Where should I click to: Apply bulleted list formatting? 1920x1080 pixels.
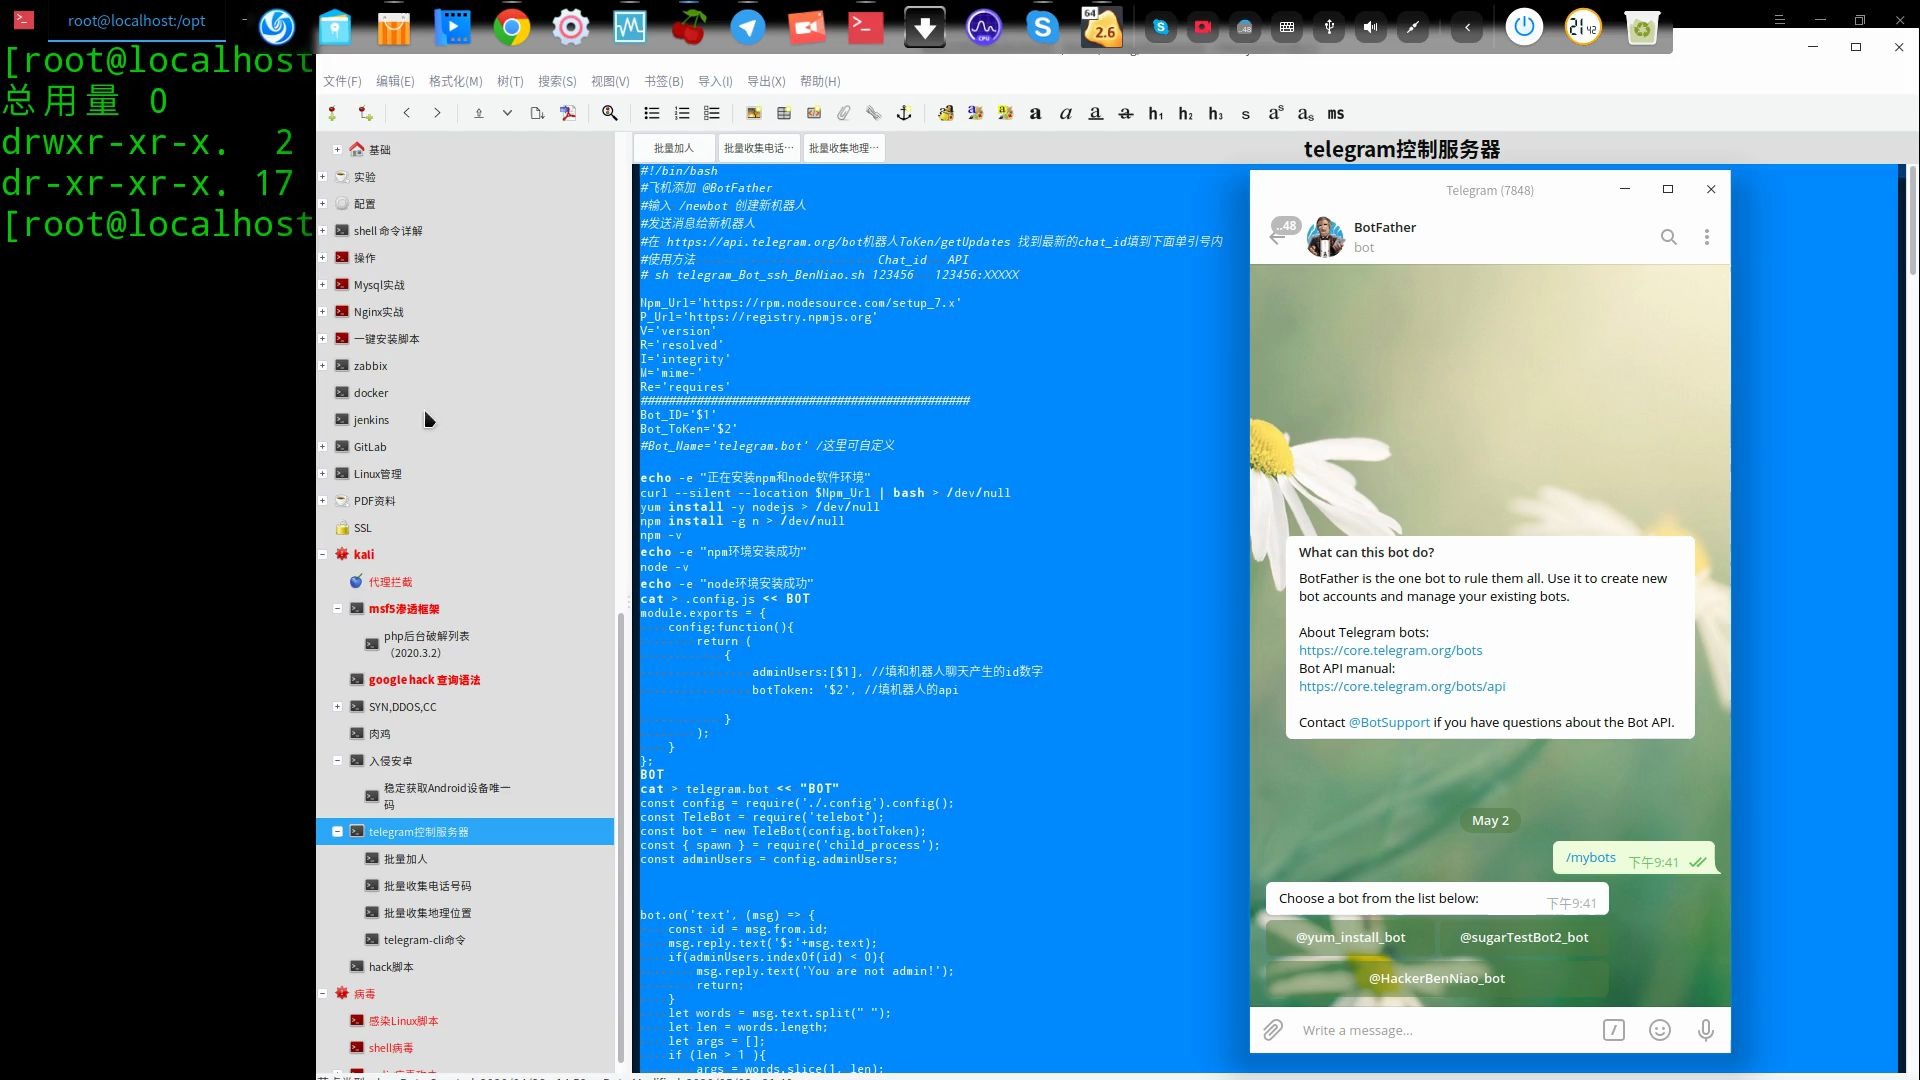click(652, 113)
